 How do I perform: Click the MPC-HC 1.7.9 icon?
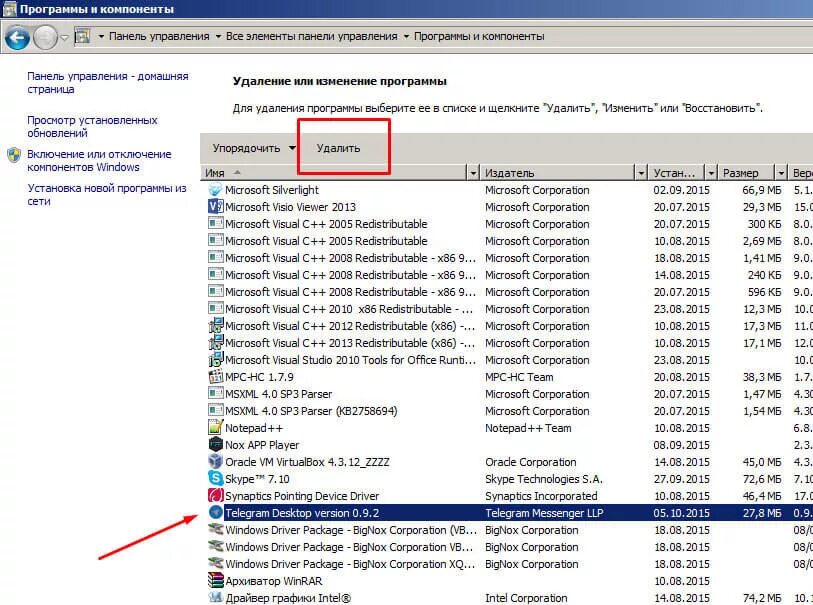(215, 377)
